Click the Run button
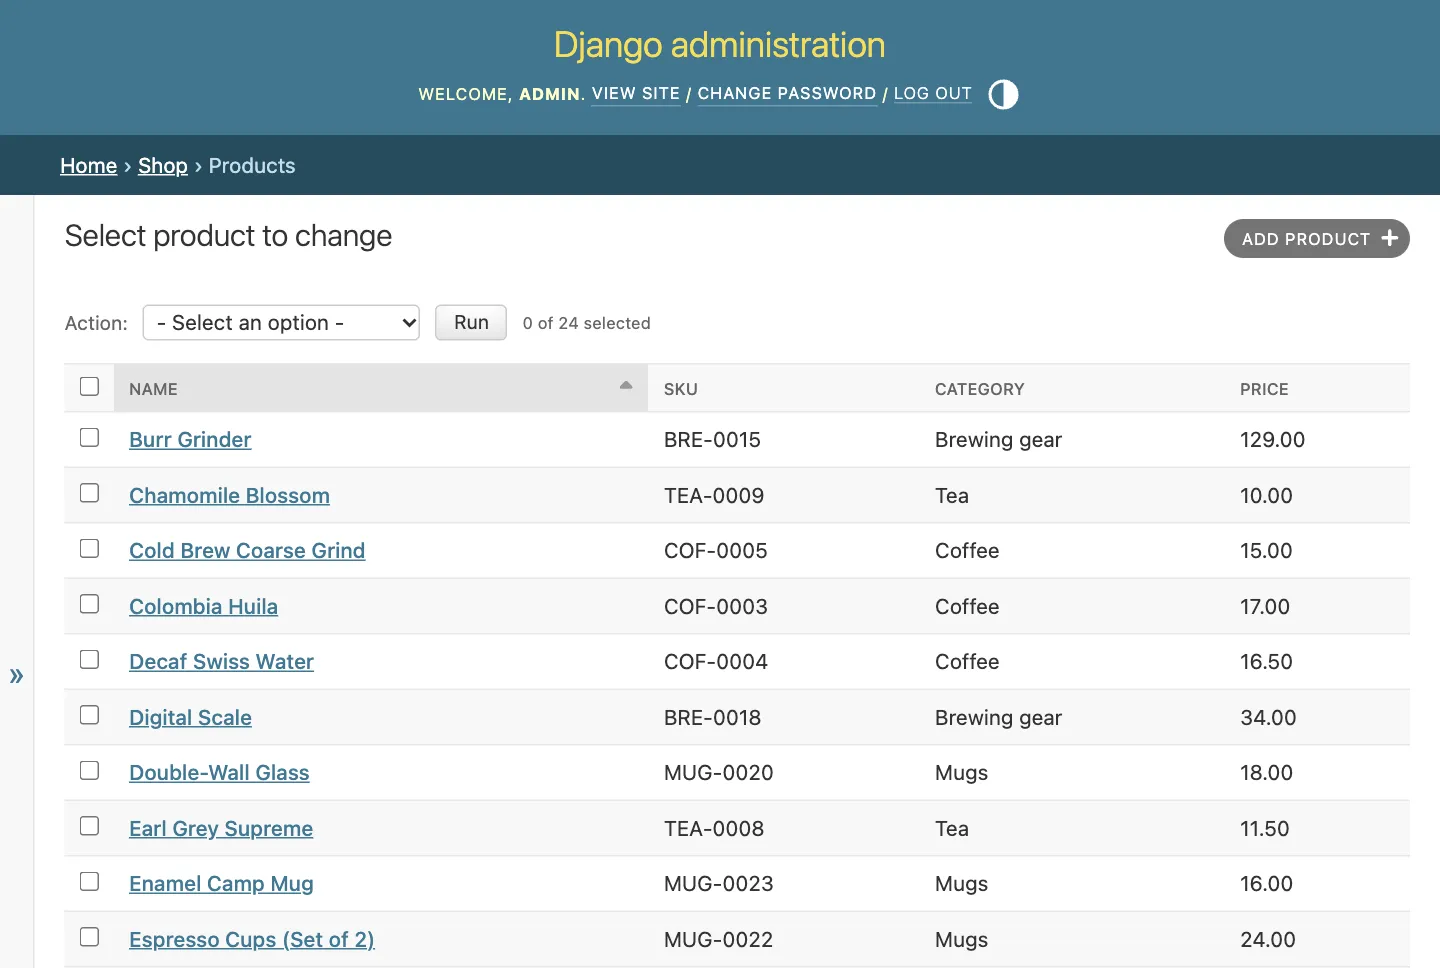Viewport: 1440px width, 968px height. click(471, 323)
